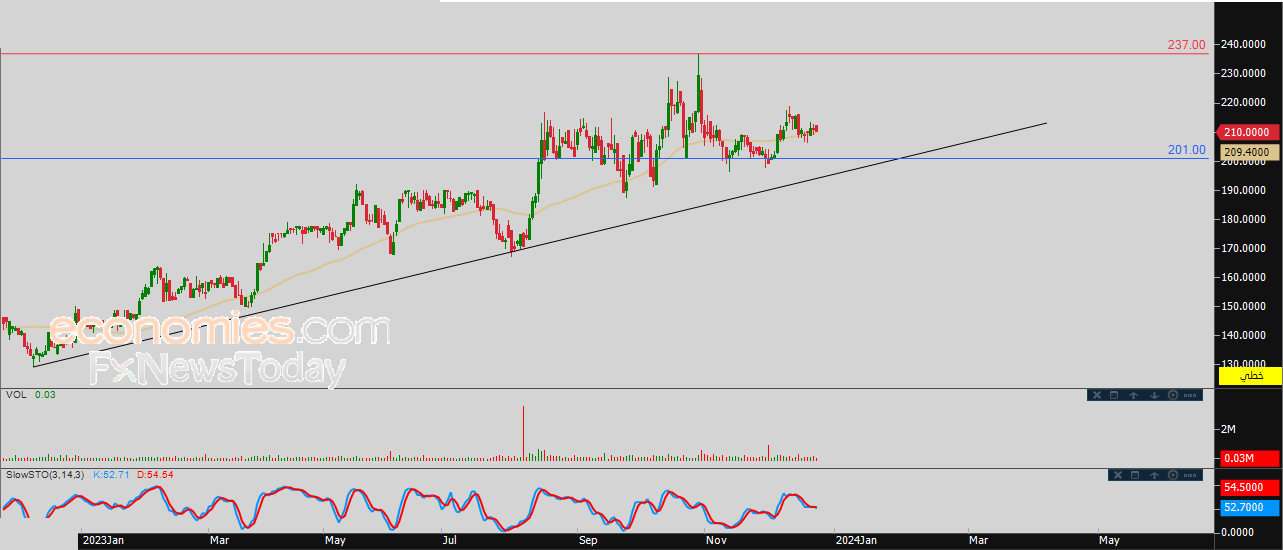Click the 2M volume axis label
The height and width of the screenshot is (550, 1283).
tap(1229, 429)
